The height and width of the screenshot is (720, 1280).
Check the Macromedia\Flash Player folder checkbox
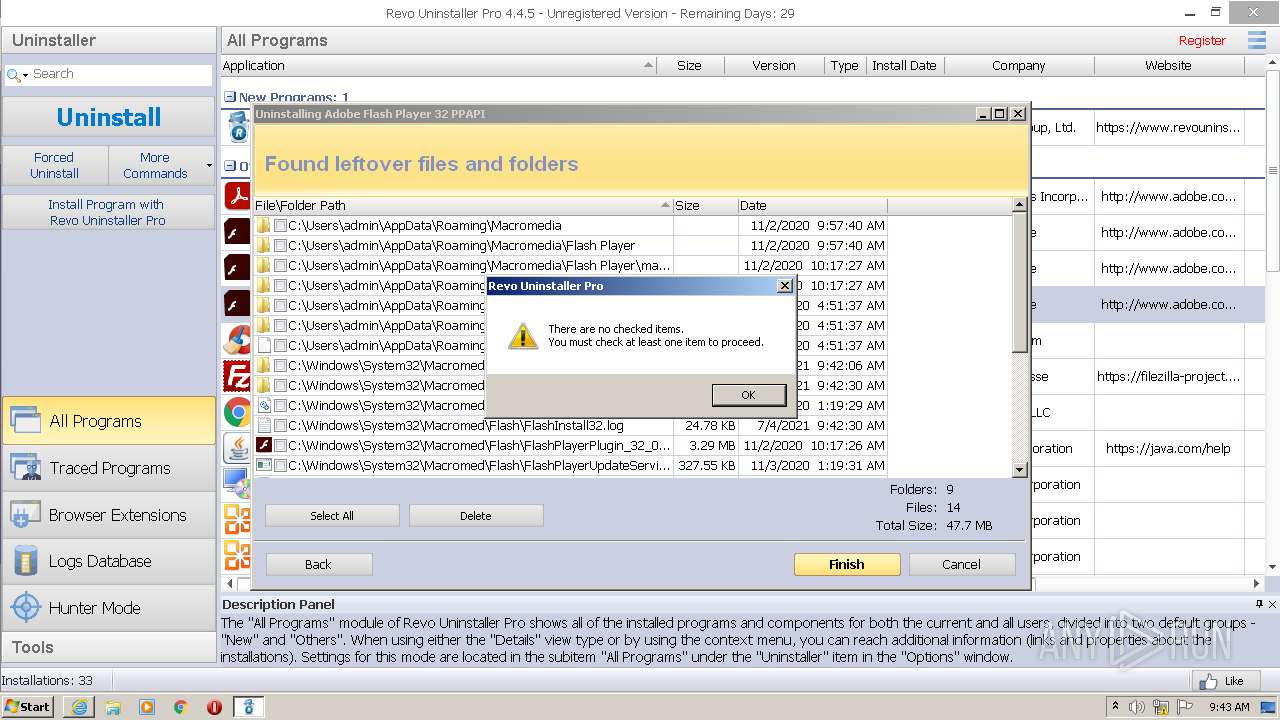281,246
